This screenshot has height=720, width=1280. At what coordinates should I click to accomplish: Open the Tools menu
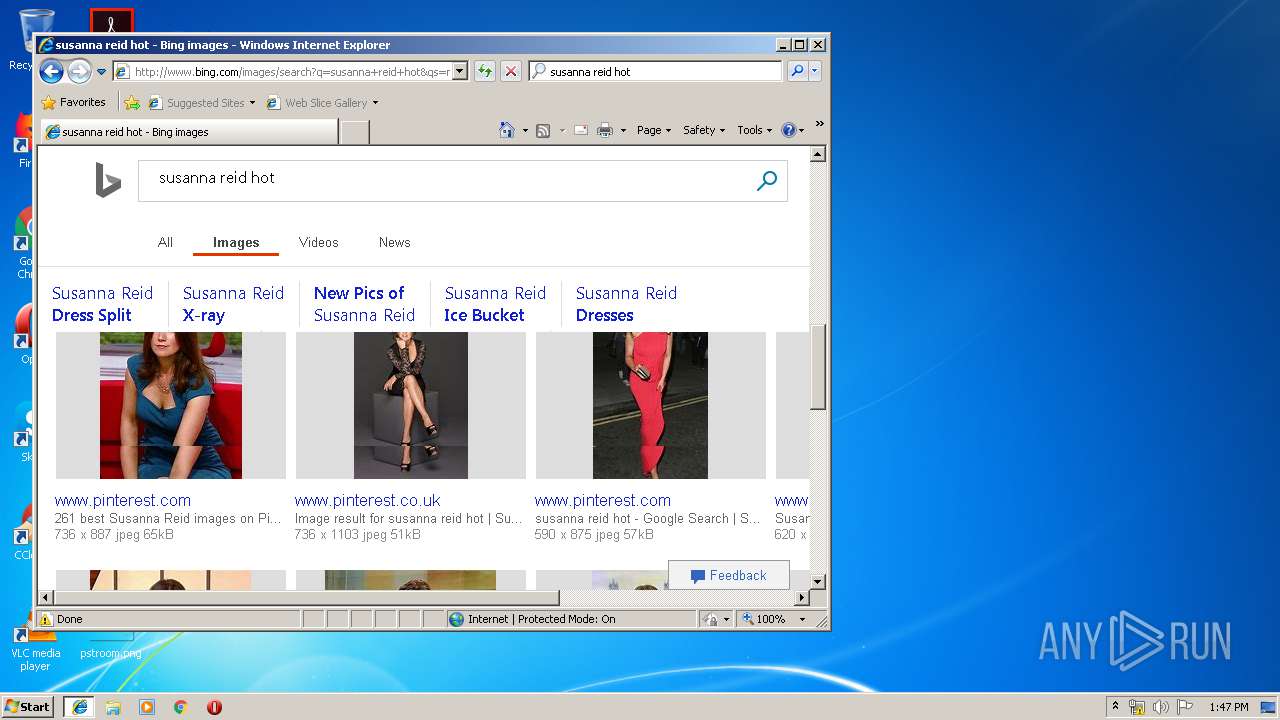755,130
